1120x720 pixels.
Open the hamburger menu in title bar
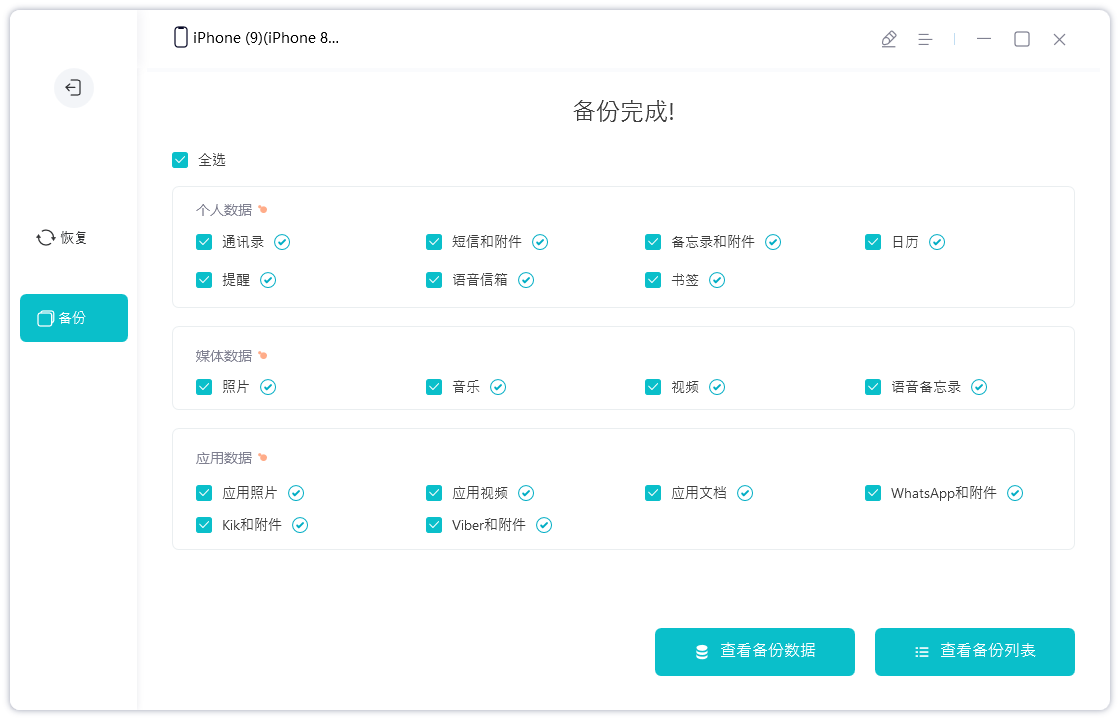coord(924,39)
